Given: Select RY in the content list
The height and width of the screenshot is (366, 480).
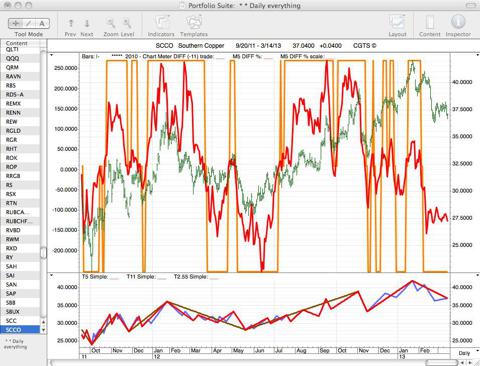Looking at the screenshot, I should 20,257.
